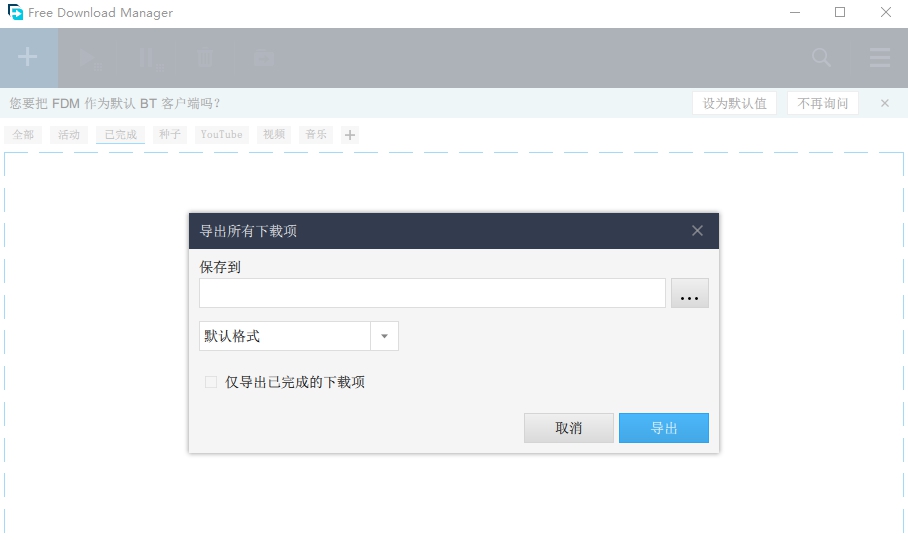Viewport: 908px width, 541px height.
Task: Click the format dropdown arrow
Action: point(385,336)
